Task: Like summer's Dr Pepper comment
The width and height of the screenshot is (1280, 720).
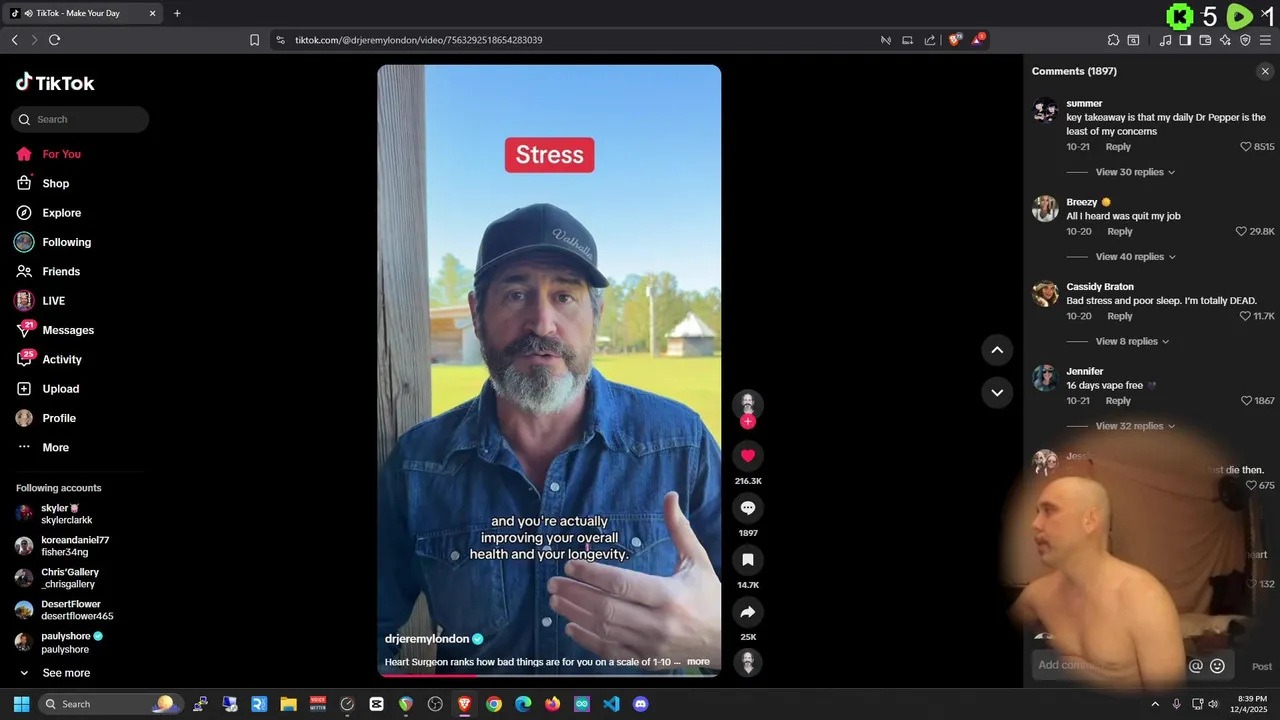Action: tap(1246, 147)
